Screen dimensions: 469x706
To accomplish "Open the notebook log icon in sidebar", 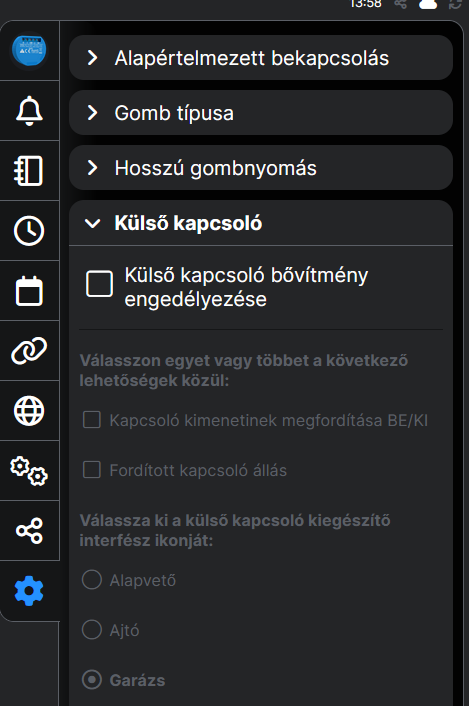I will coord(29,171).
